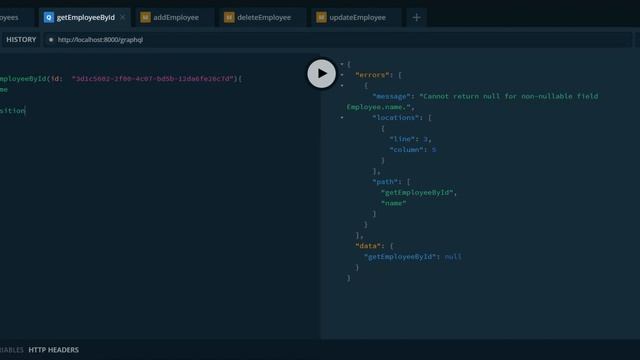
Task: Switch to the getEmployeeById tab
Action: [85, 18]
